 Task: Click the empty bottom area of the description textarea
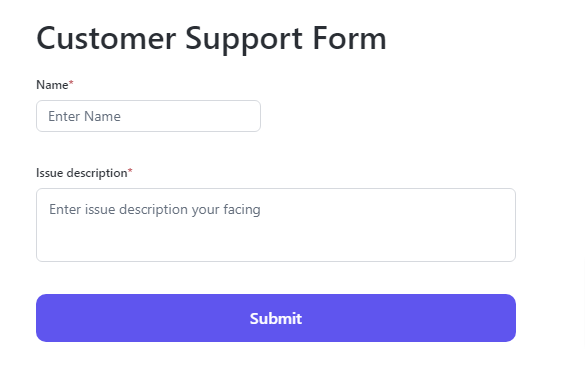[276, 244]
